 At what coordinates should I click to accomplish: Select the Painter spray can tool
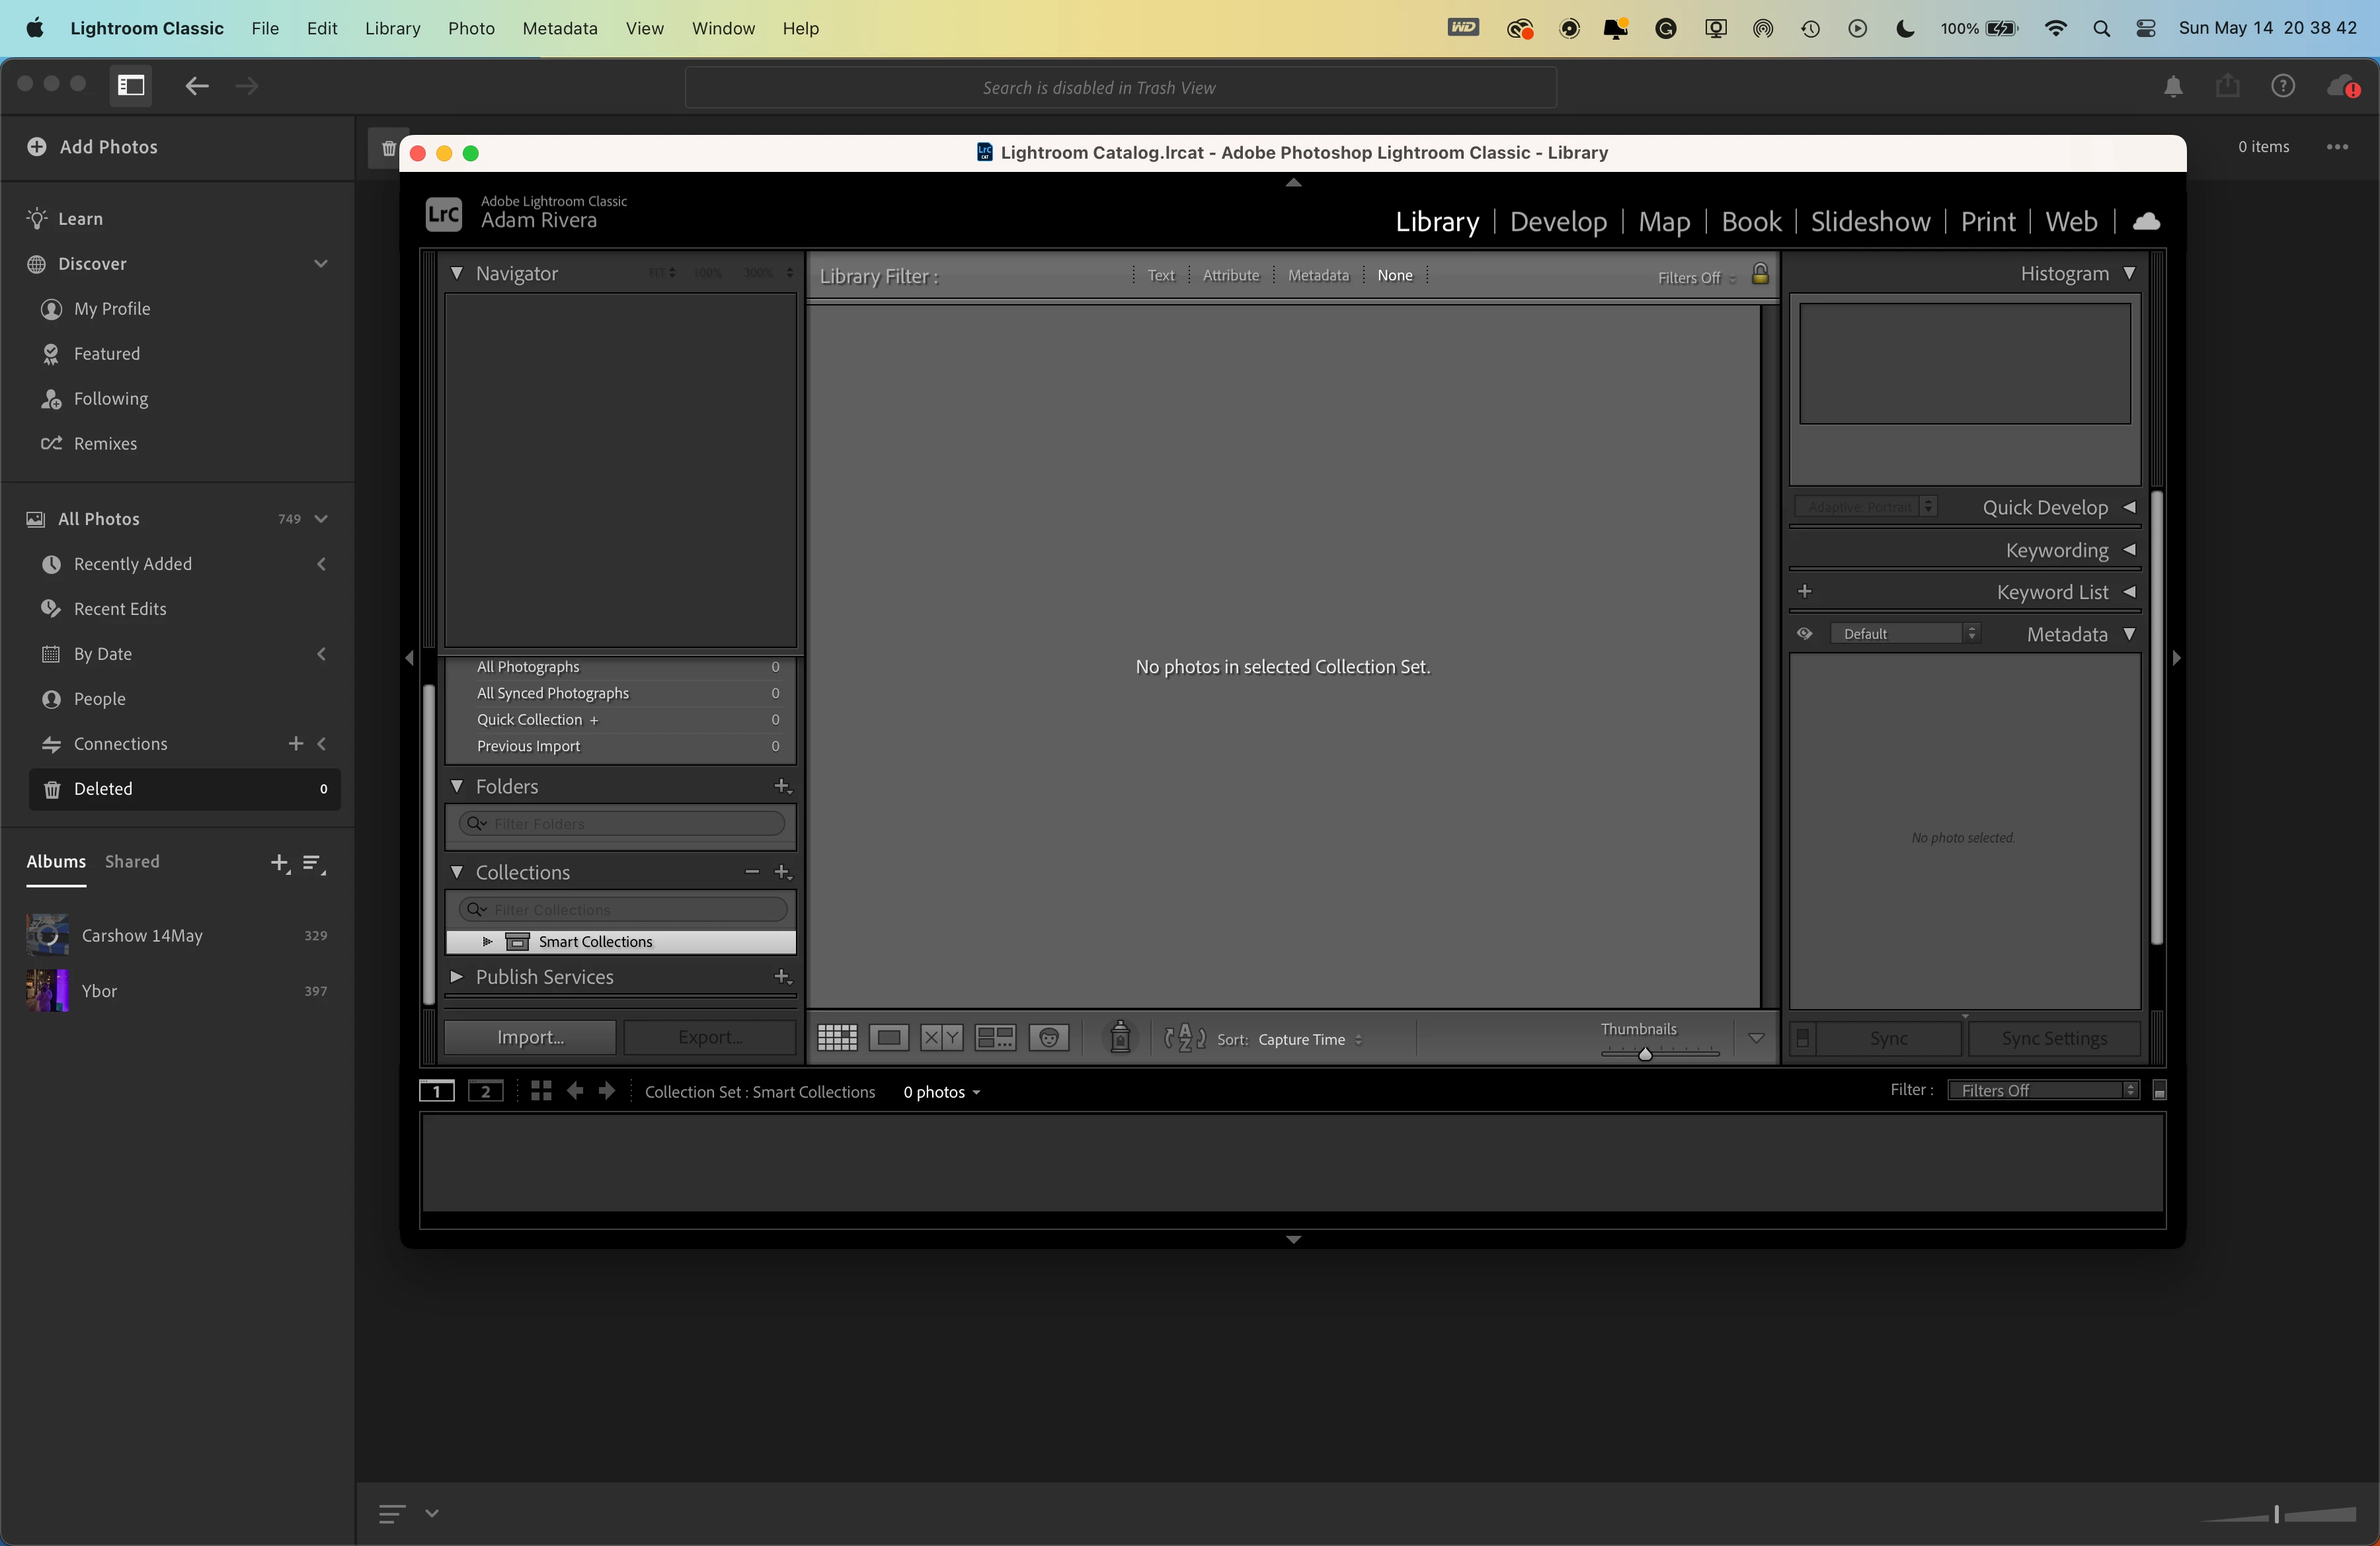(1120, 1038)
